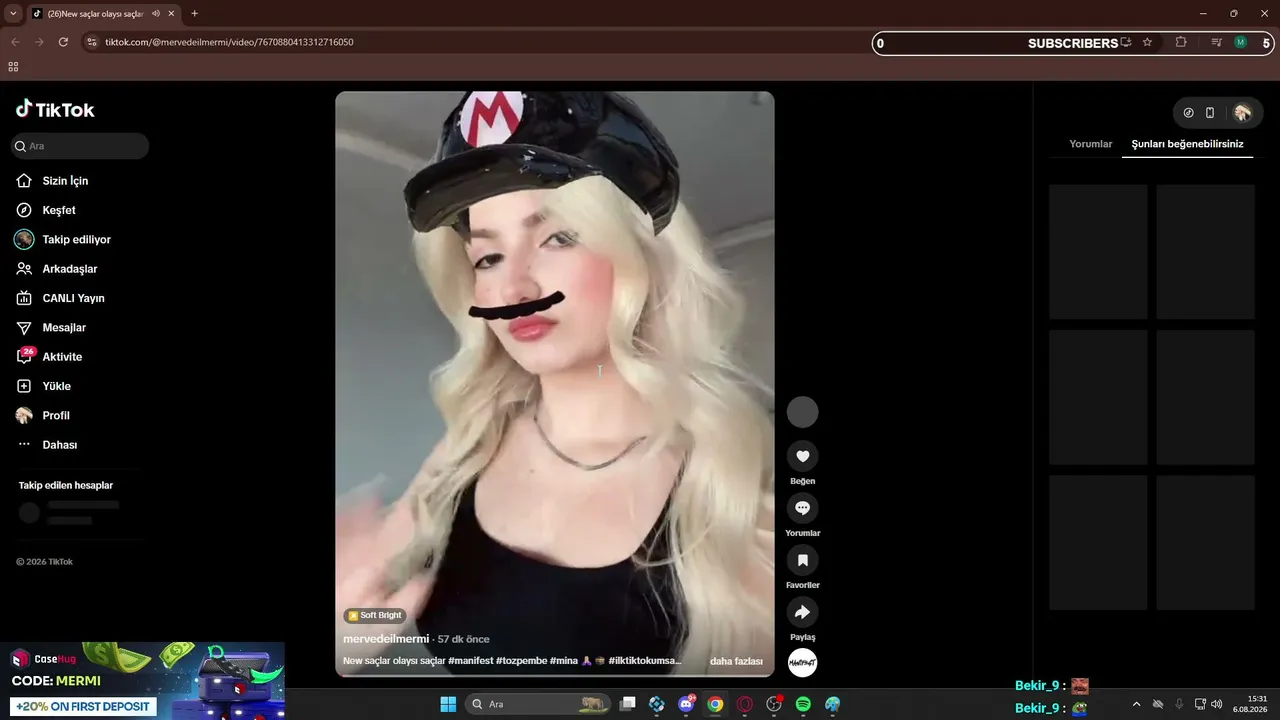The image size is (1280, 720).
Task: Show hidden system tray icons
Action: (x=1136, y=704)
